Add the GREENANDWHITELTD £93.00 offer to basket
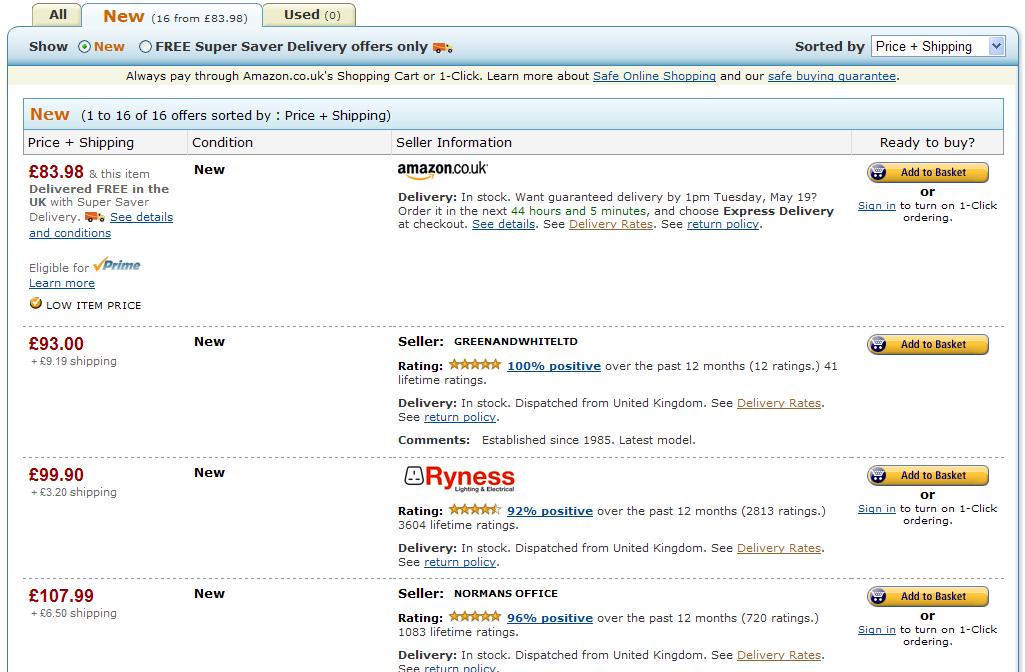 [x=928, y=344]
